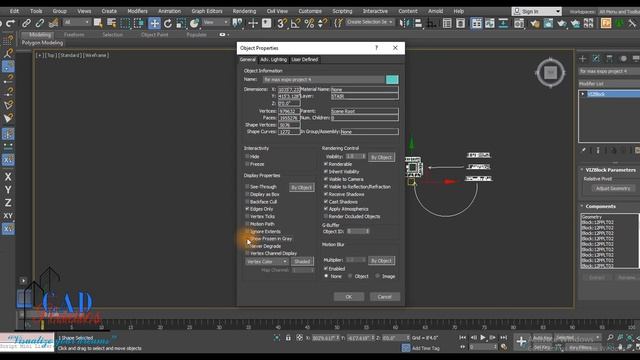This screenshot has width=640, height=360.
Task: Open the Select by Name list icon
Action: pos(111,23)
